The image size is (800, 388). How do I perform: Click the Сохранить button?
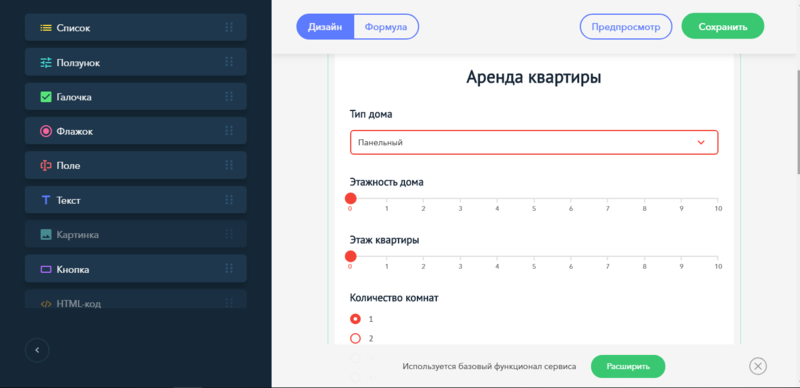[x=723, y=27]
